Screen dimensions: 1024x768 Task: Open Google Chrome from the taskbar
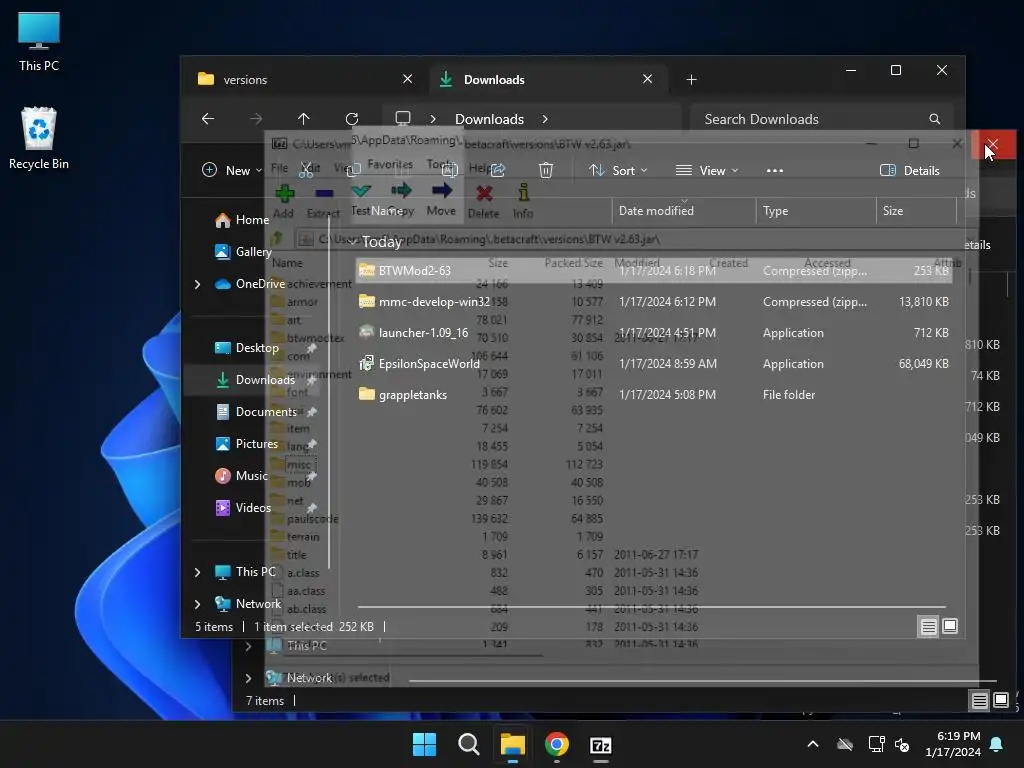(556, 744)
